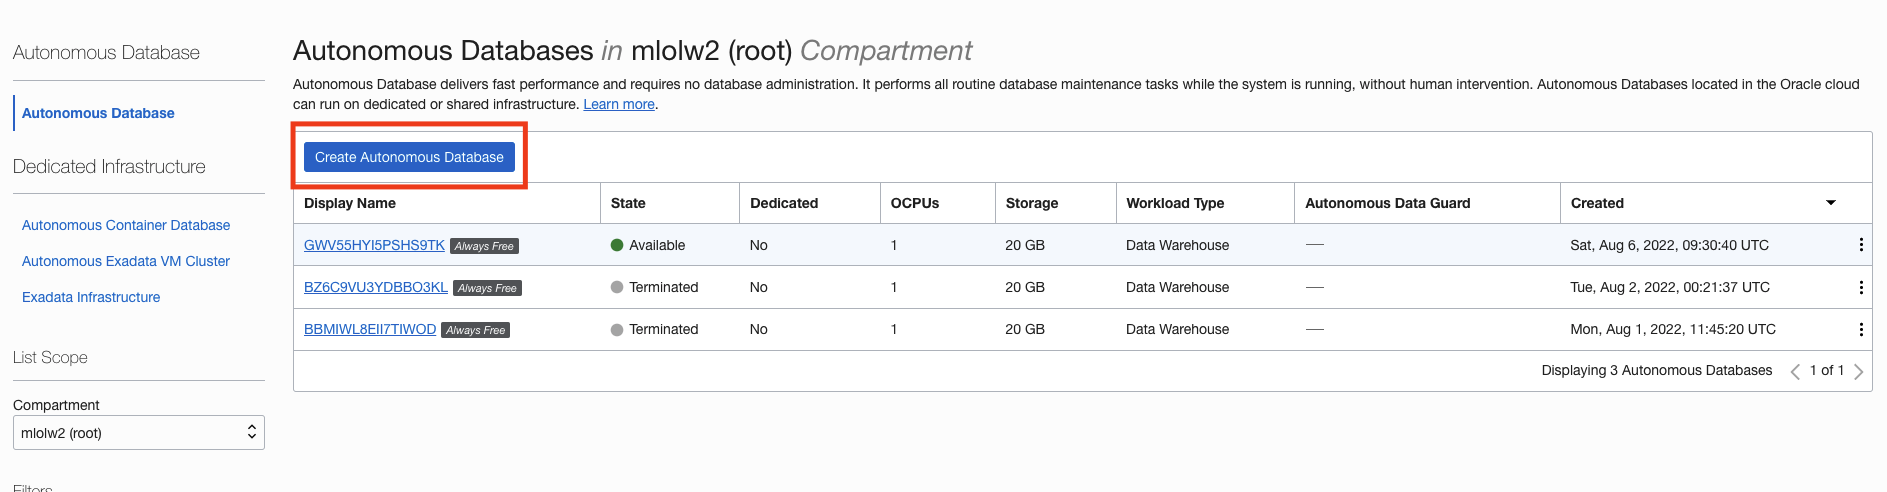Open the Learn more link
The width and height of the screenshot is (1887, 492).
tap(619, 104)
